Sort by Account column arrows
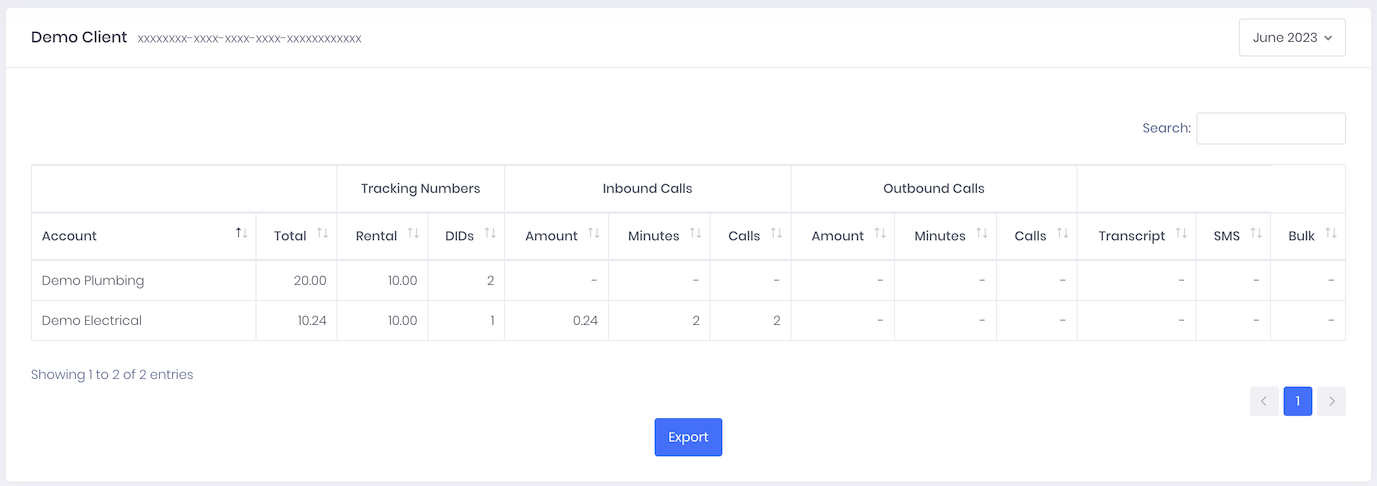 pos(241,233)
